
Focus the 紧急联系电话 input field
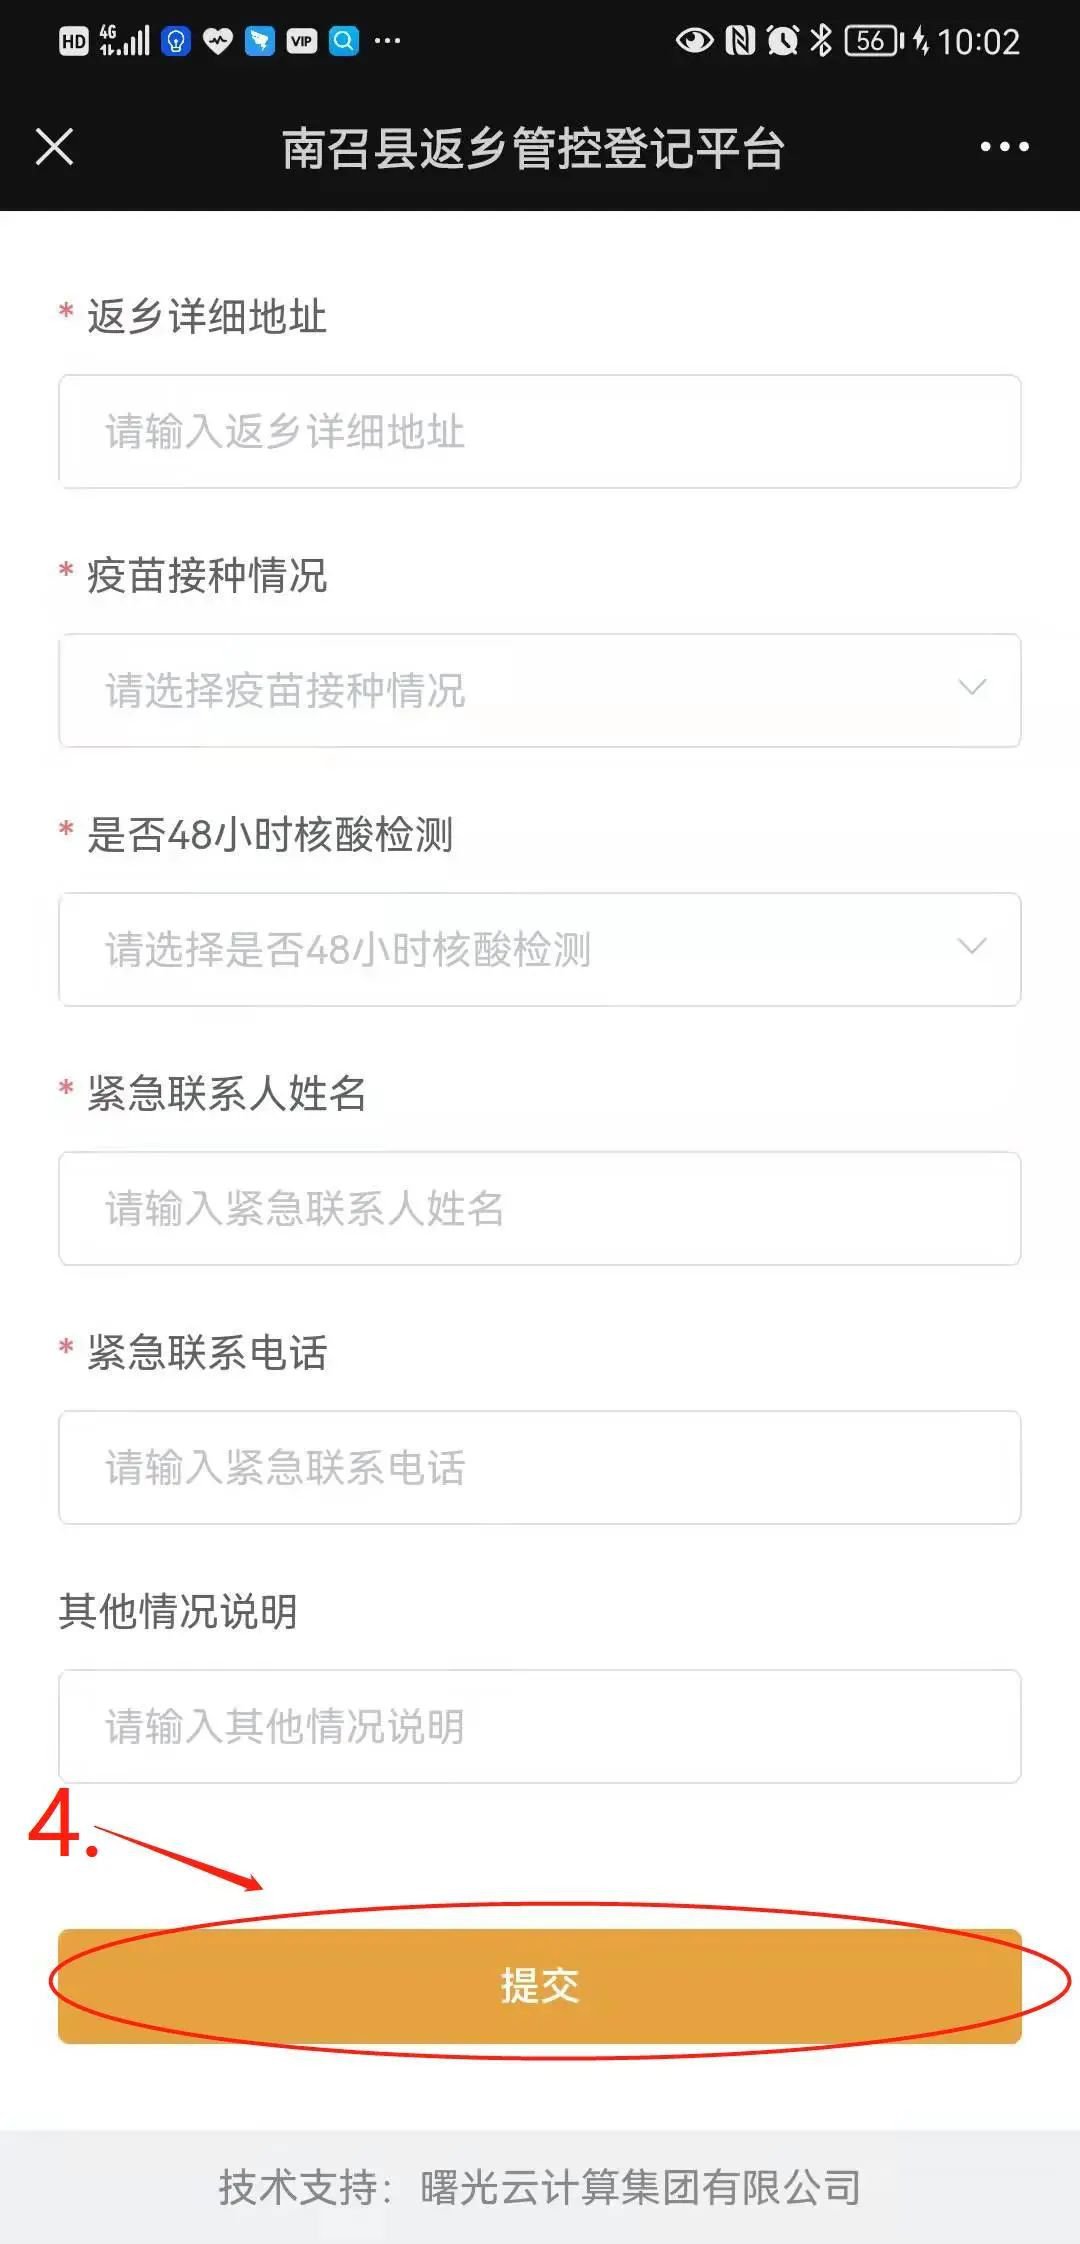(x=539, y=1467)
